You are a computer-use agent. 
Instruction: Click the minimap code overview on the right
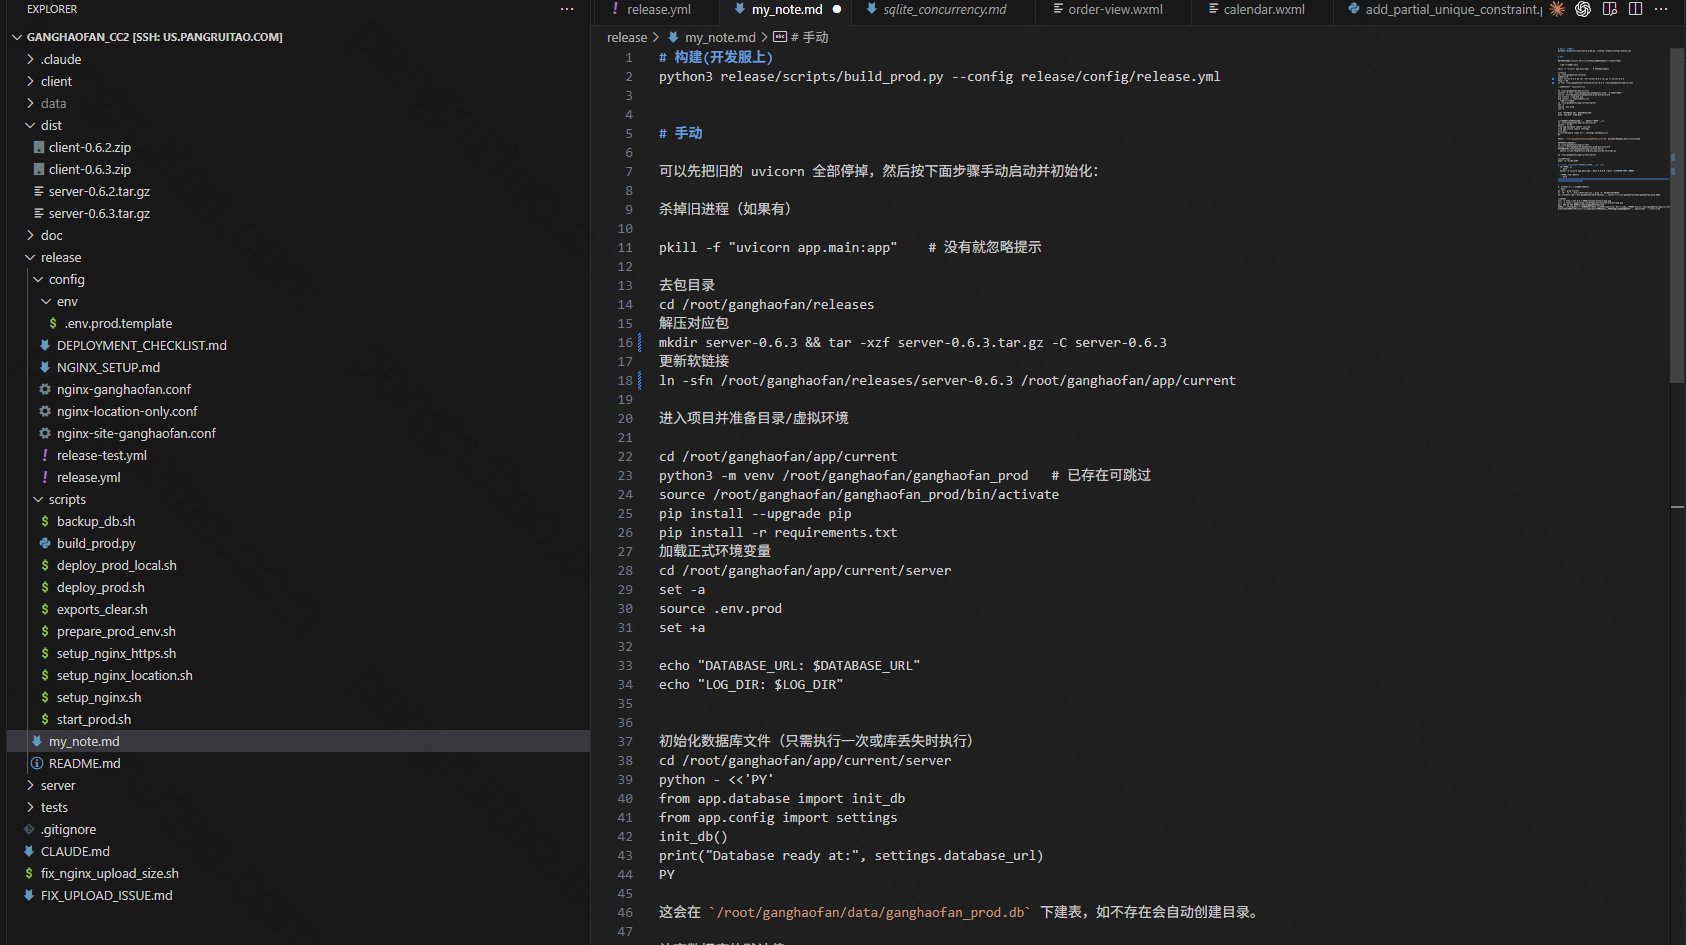(1610, 130)
